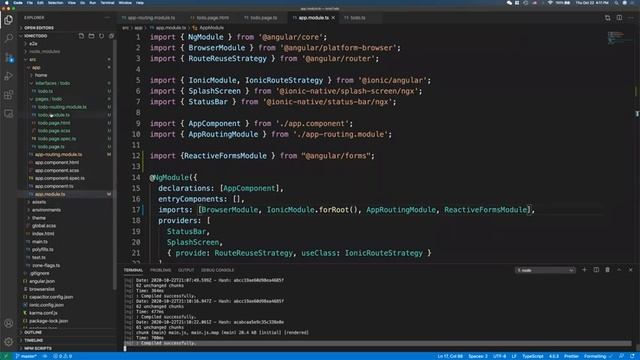Collapse all folders in Explorer
640x360 pixels.
pos(111,36)
